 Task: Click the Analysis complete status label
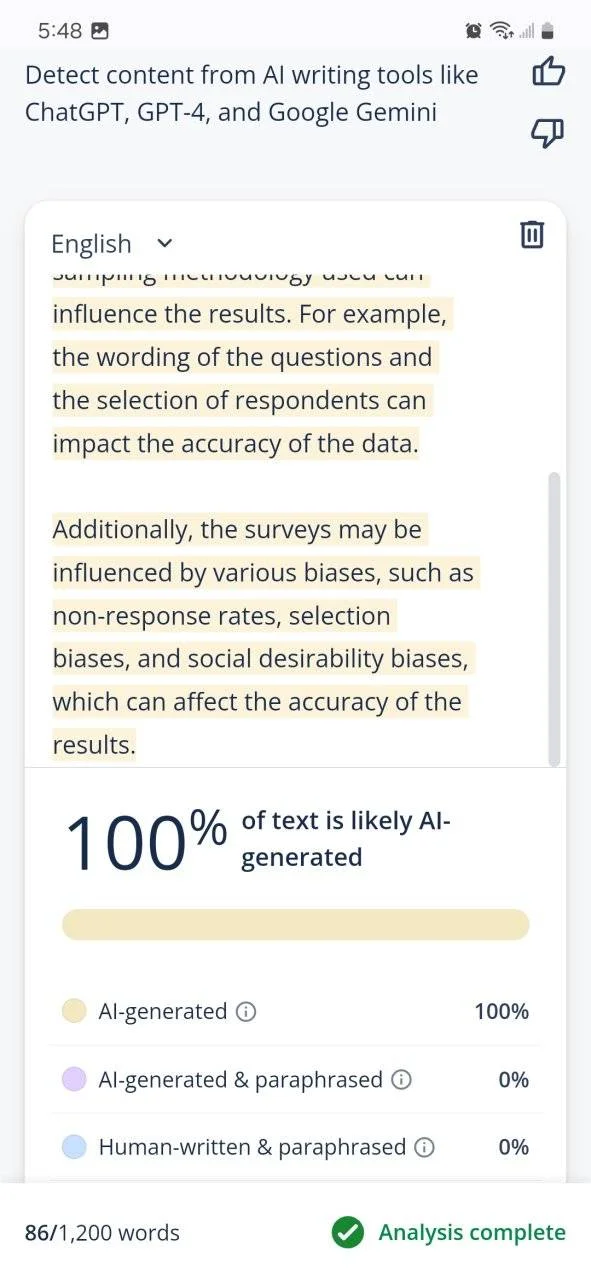click(x=472, y=1232)
